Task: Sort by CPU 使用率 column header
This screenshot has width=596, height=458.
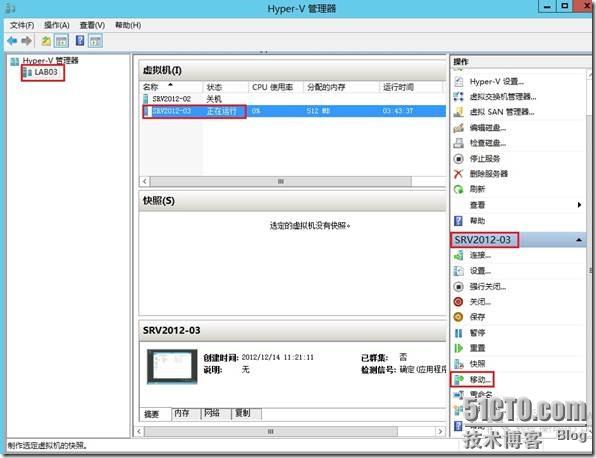Action: click(x=276, y=87)
